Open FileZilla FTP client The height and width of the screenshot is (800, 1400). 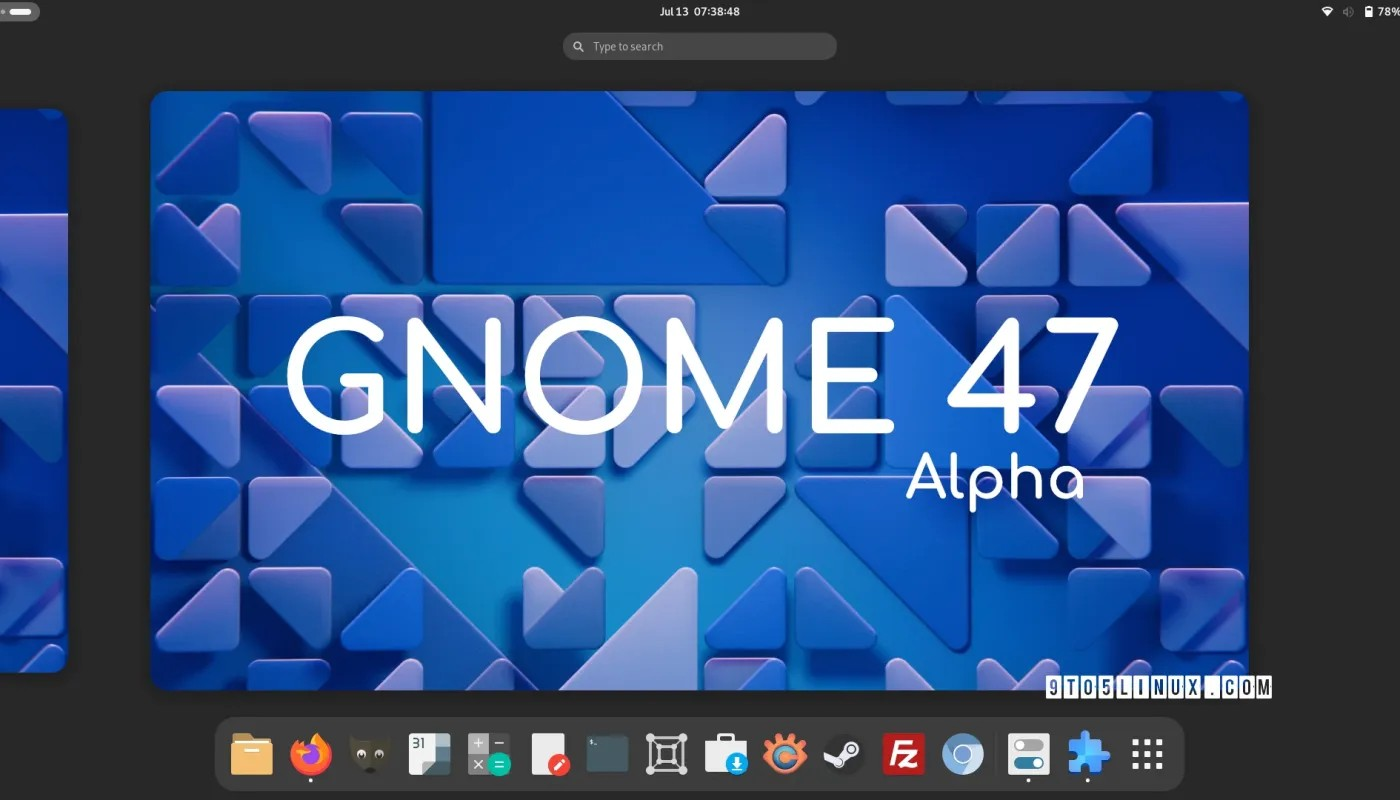point(902,755)
